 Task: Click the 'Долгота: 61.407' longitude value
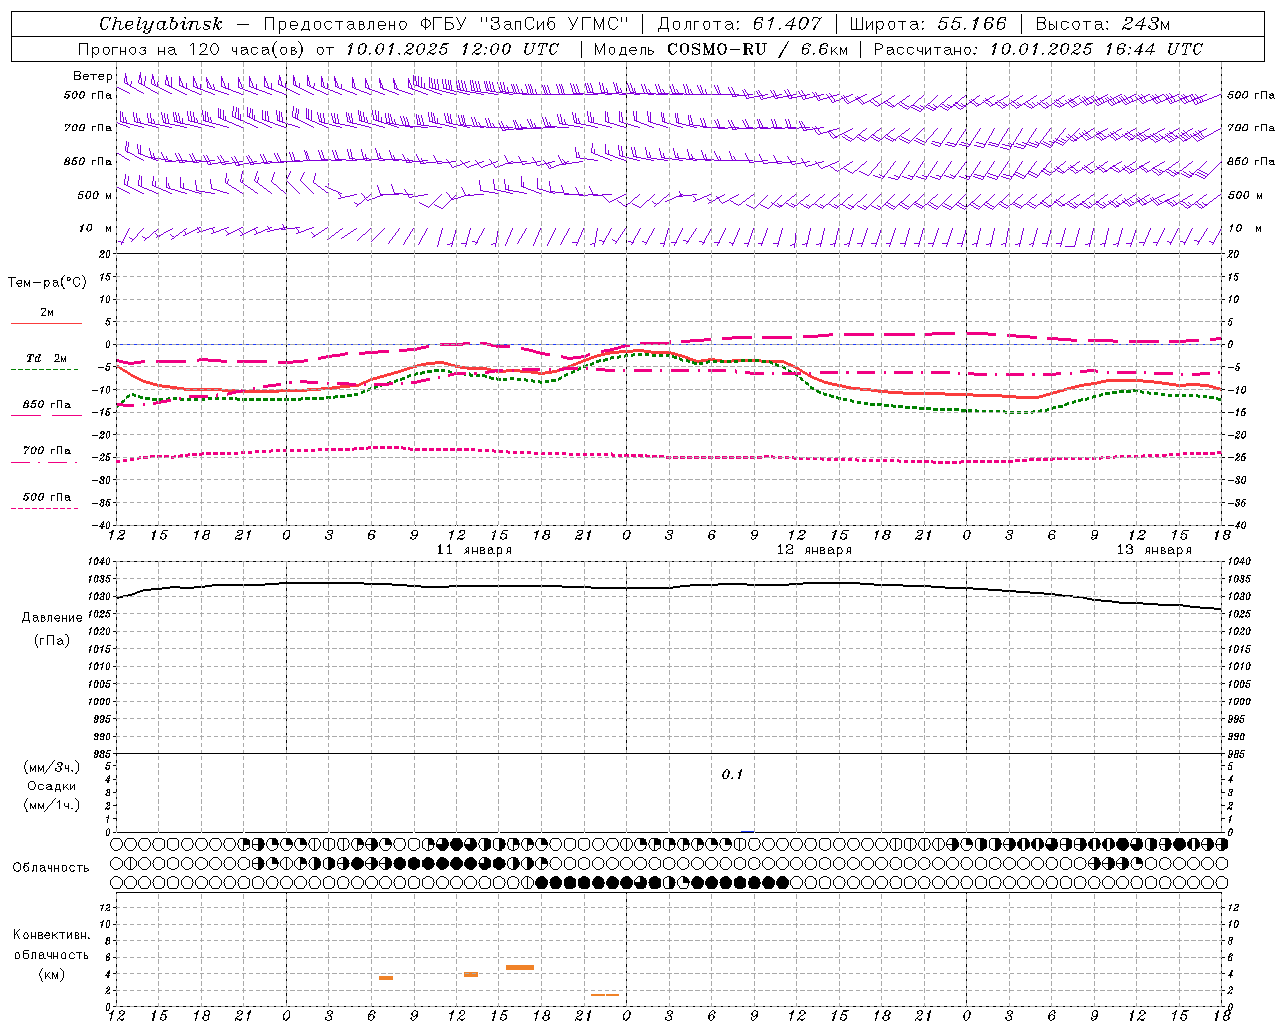coord(739,24)
